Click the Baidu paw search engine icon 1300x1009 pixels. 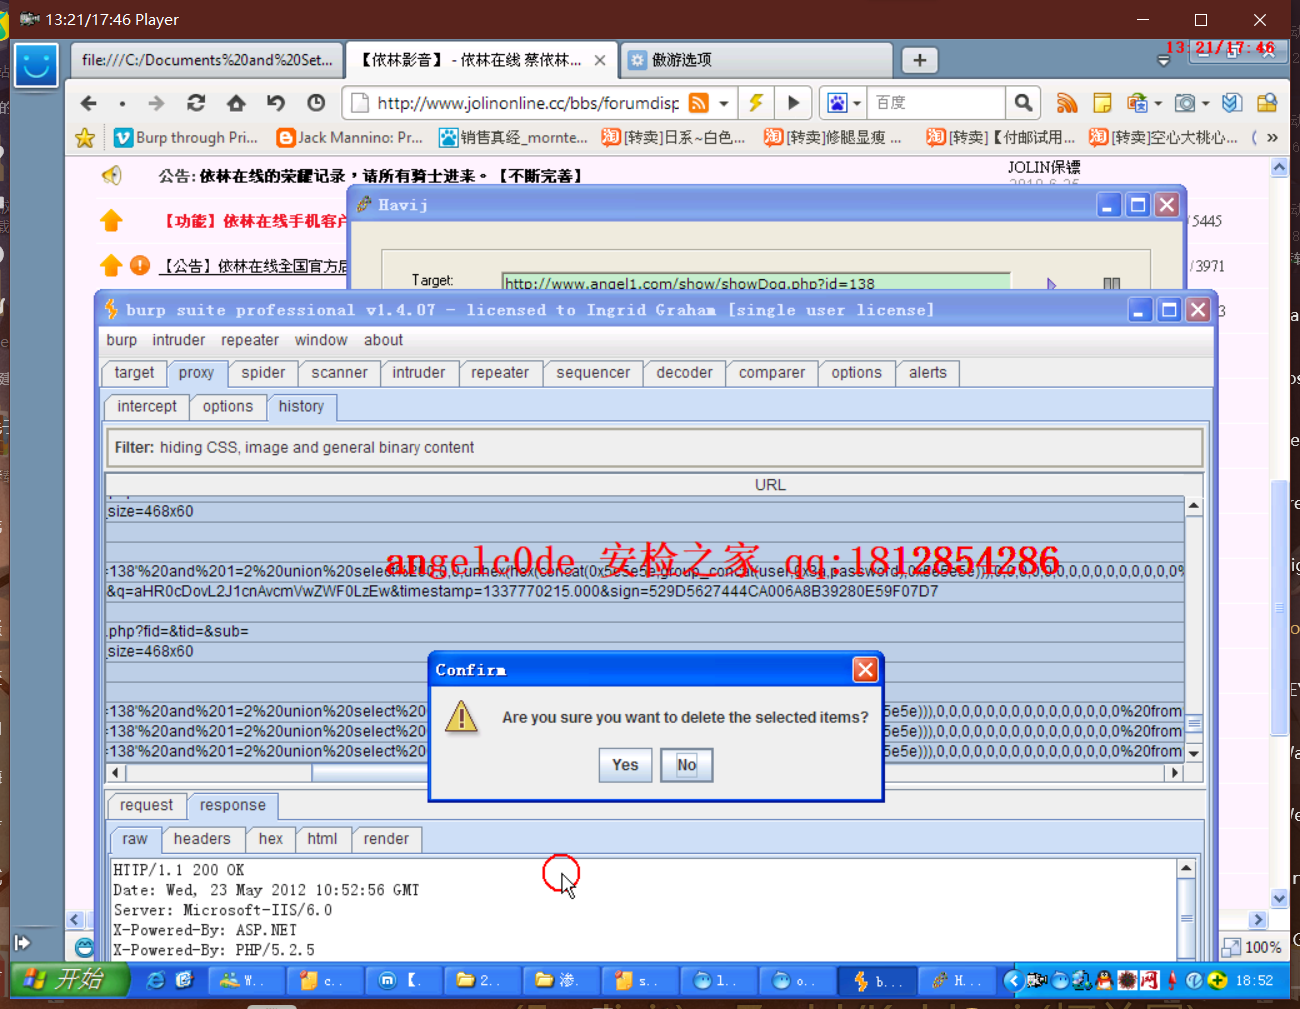tap(837, 103)
